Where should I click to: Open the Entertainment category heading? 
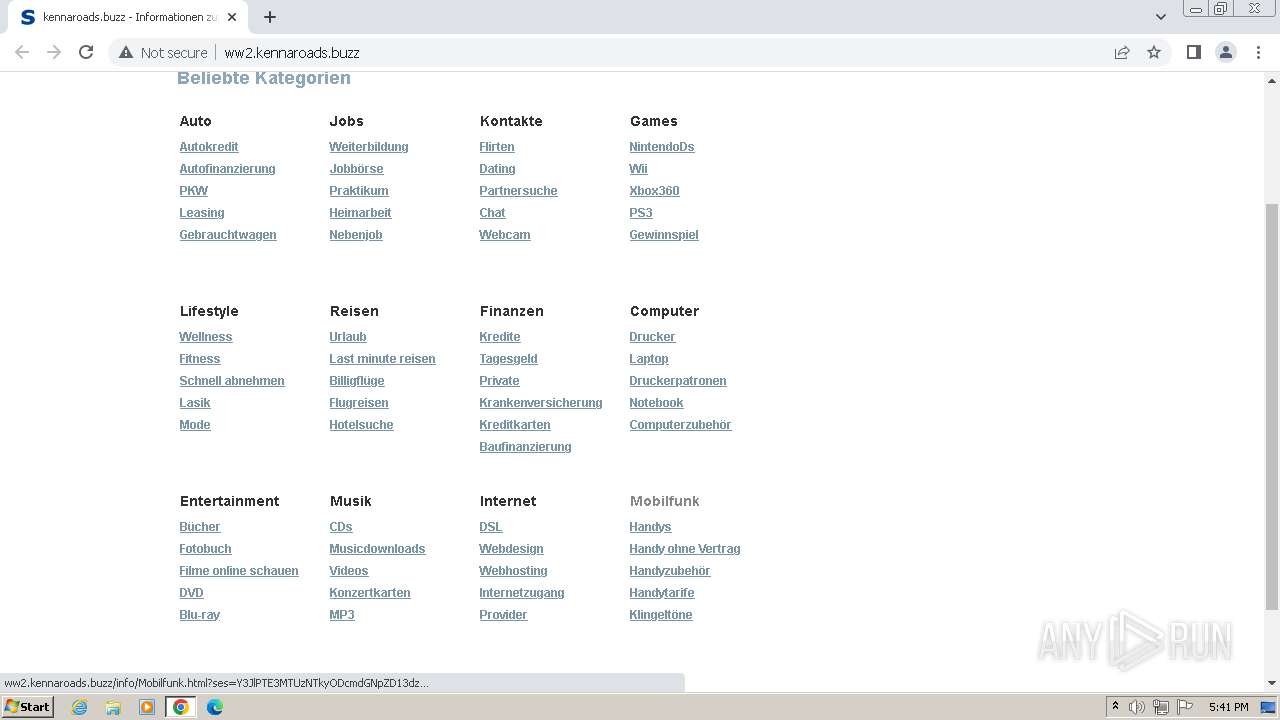point(229,501)
